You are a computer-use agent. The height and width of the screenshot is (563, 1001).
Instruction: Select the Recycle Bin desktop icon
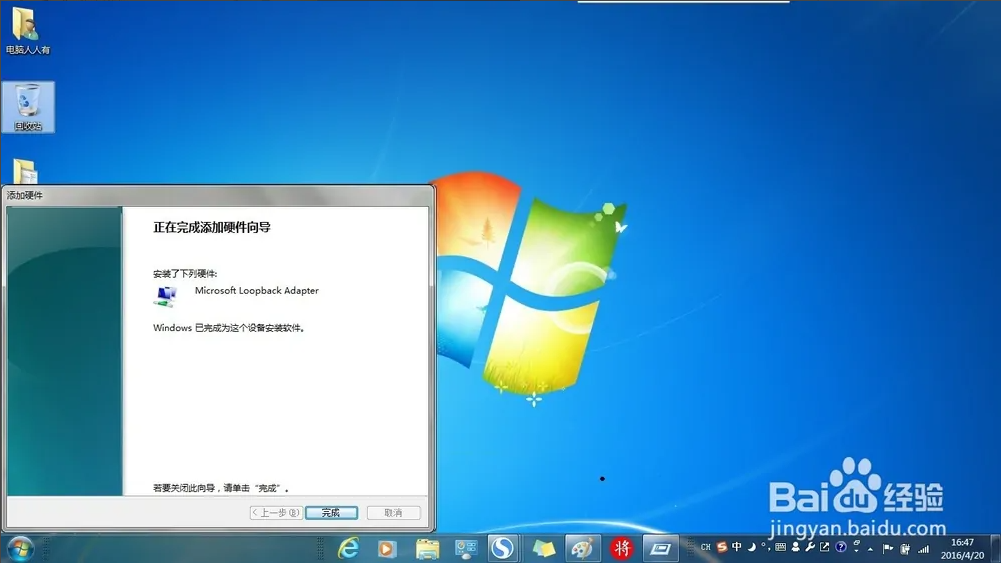pyautogui.click(x=29, y=106)
